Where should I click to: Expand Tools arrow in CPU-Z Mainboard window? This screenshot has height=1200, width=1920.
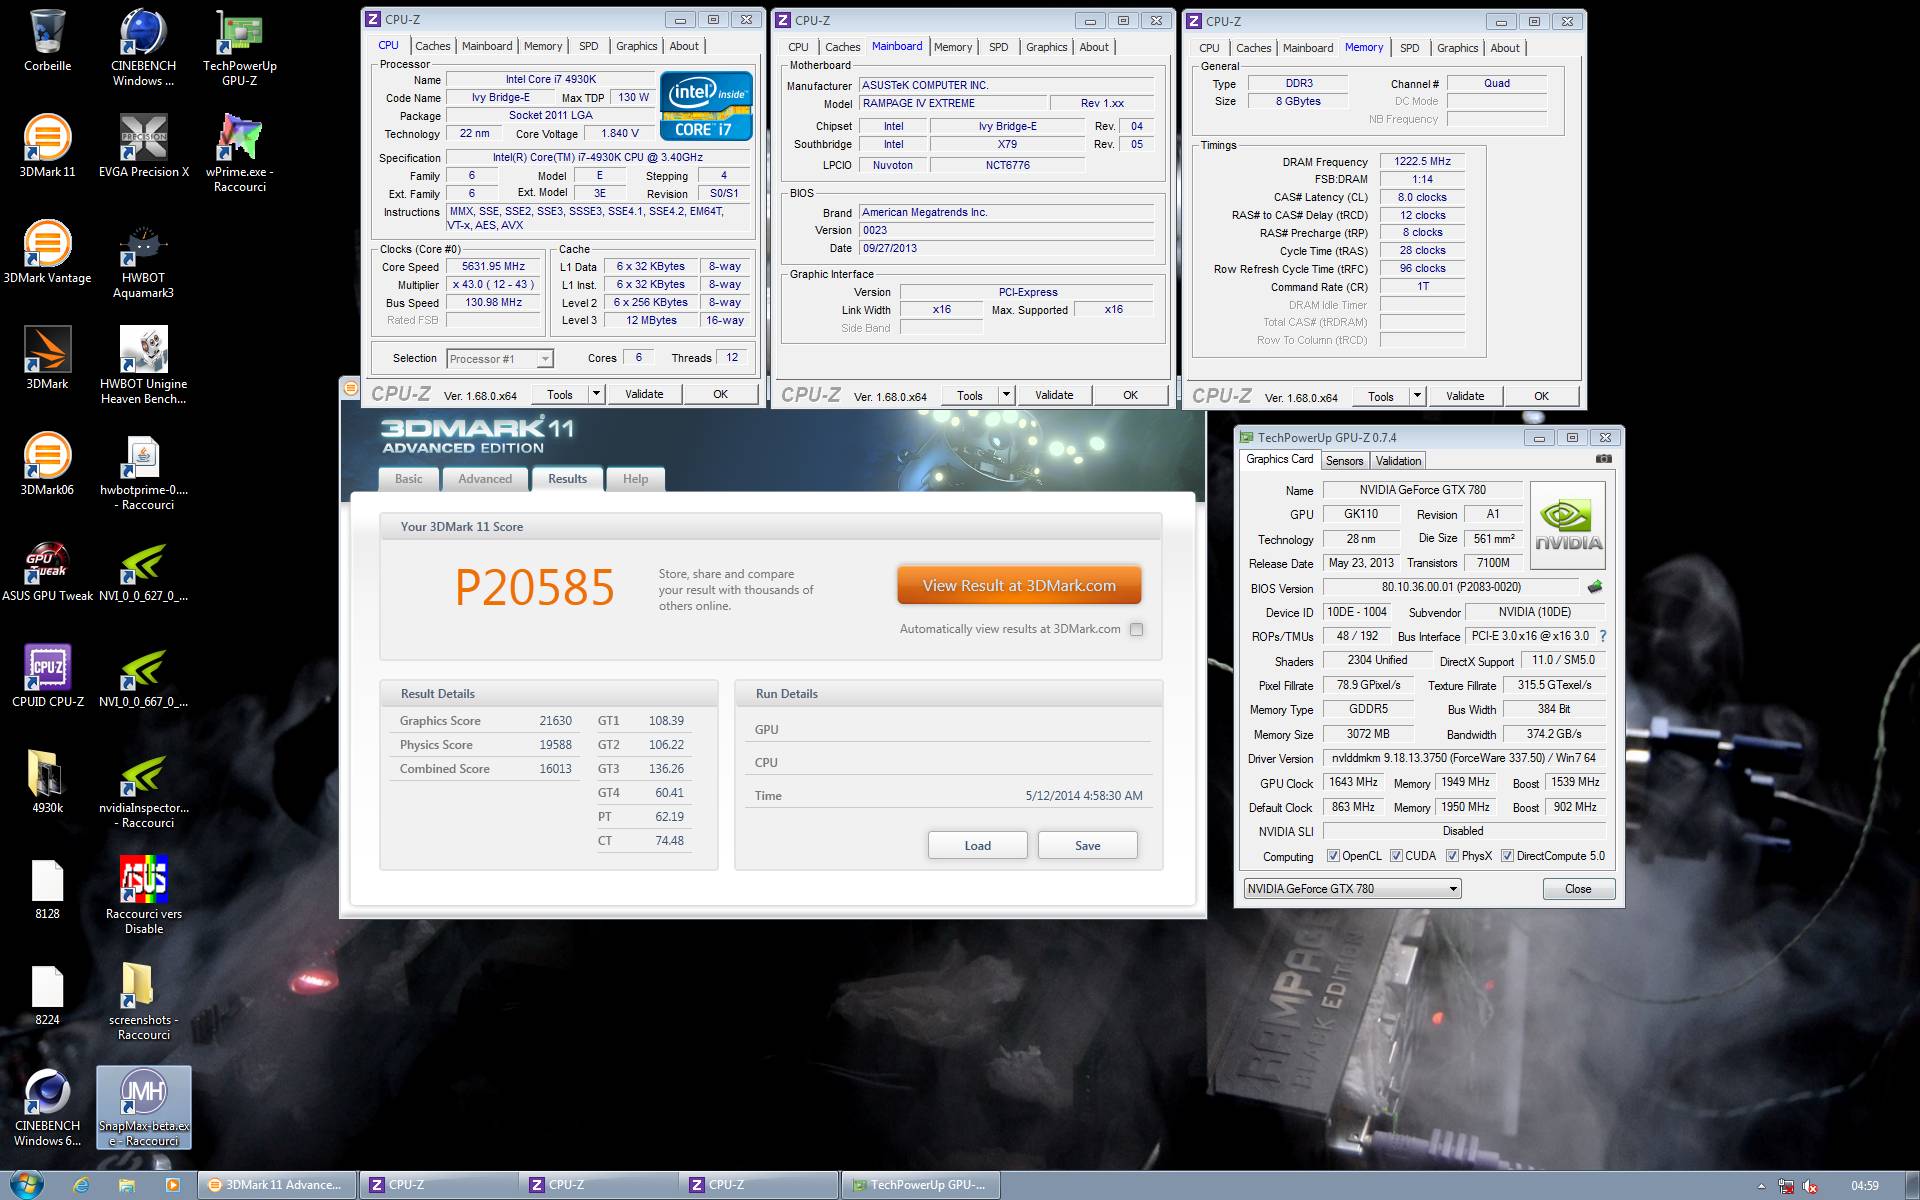[x=1006, y=395]
